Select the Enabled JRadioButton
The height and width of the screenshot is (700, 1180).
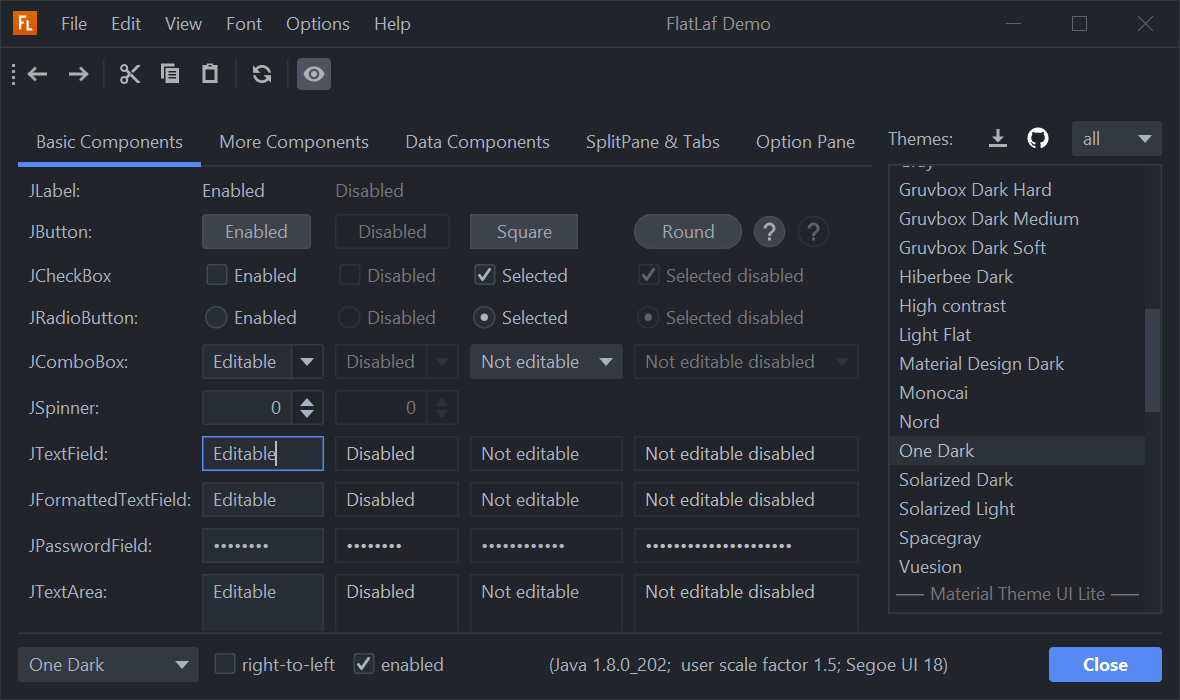[x=216, y=318]
